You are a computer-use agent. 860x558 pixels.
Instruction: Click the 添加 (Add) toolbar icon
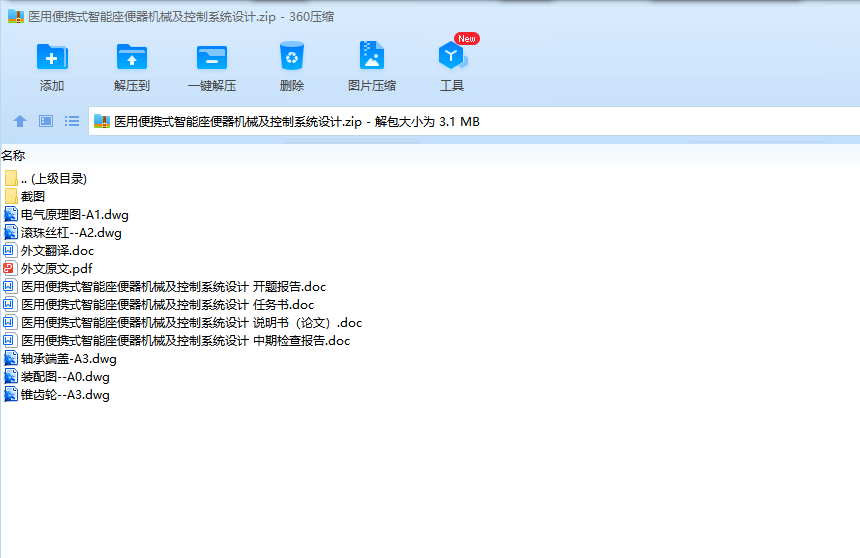52,57
